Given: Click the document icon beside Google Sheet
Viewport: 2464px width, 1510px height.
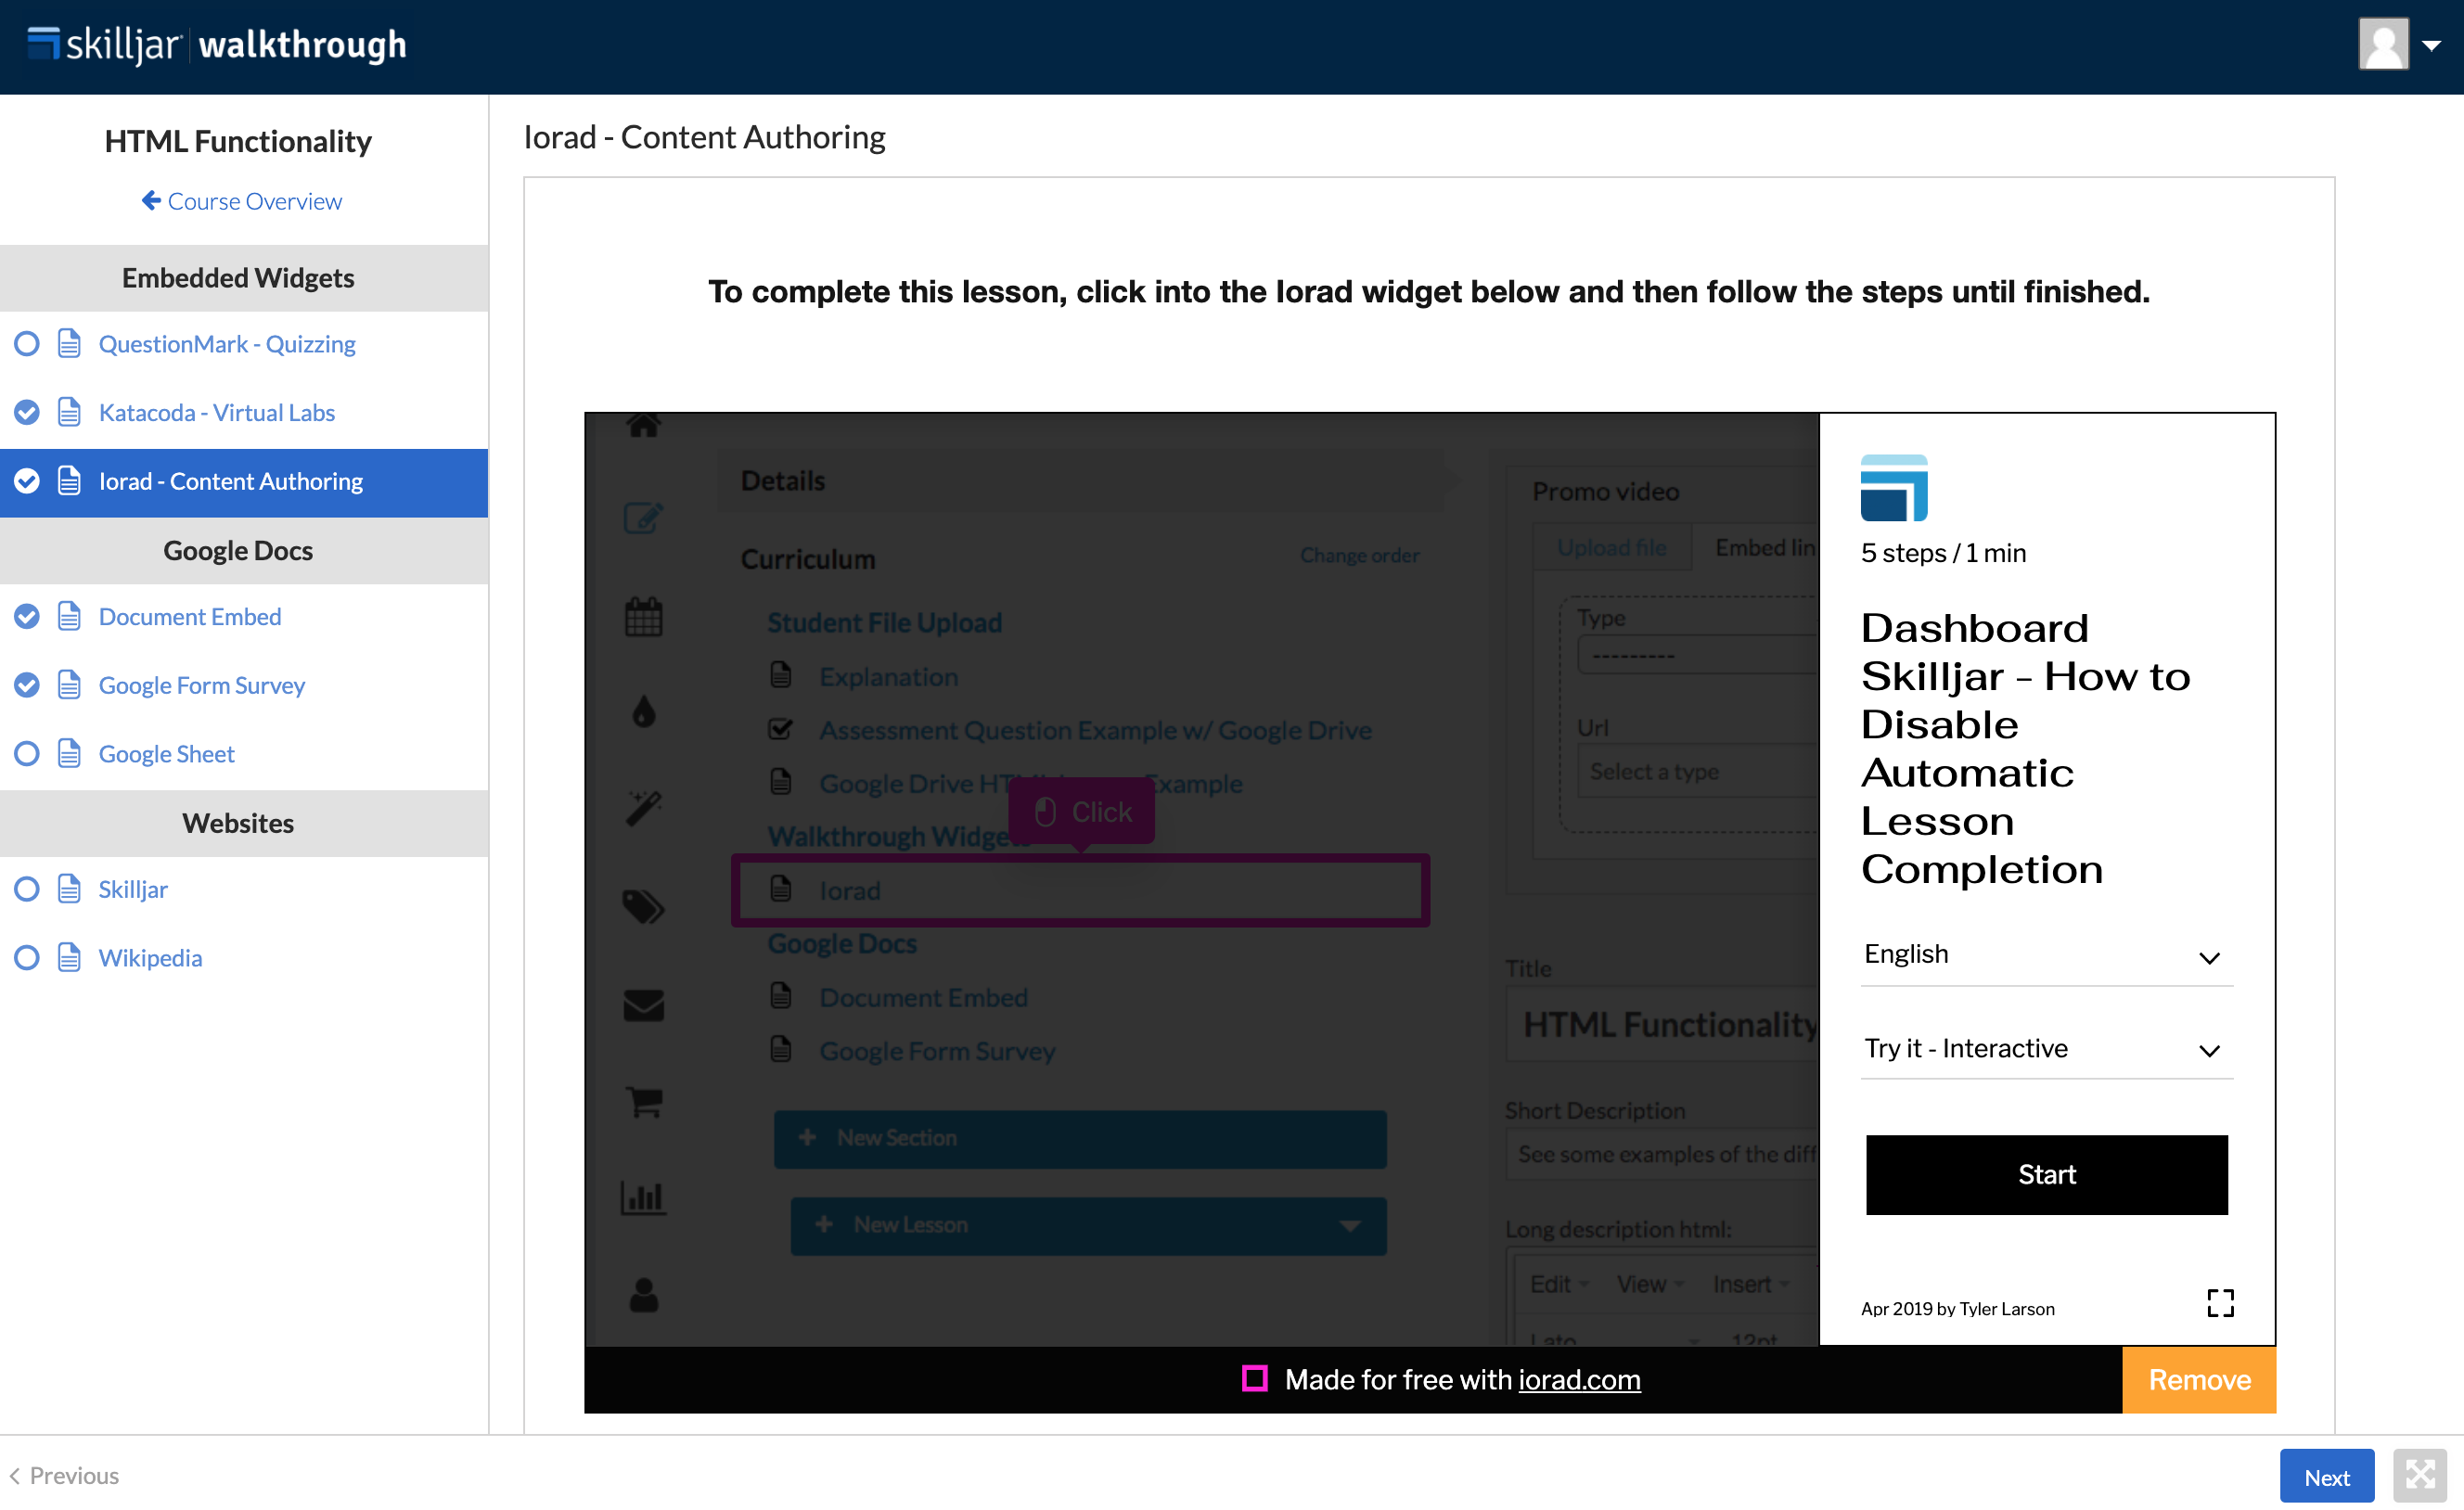Looking at the screenshot, I should [69, 754].
